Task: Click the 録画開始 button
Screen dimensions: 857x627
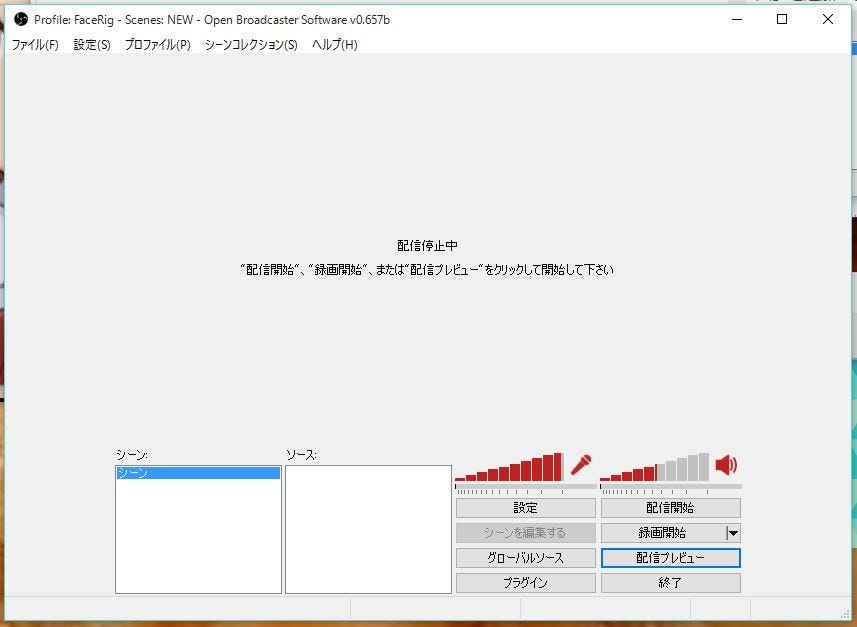Action: (x=663, y=533)
